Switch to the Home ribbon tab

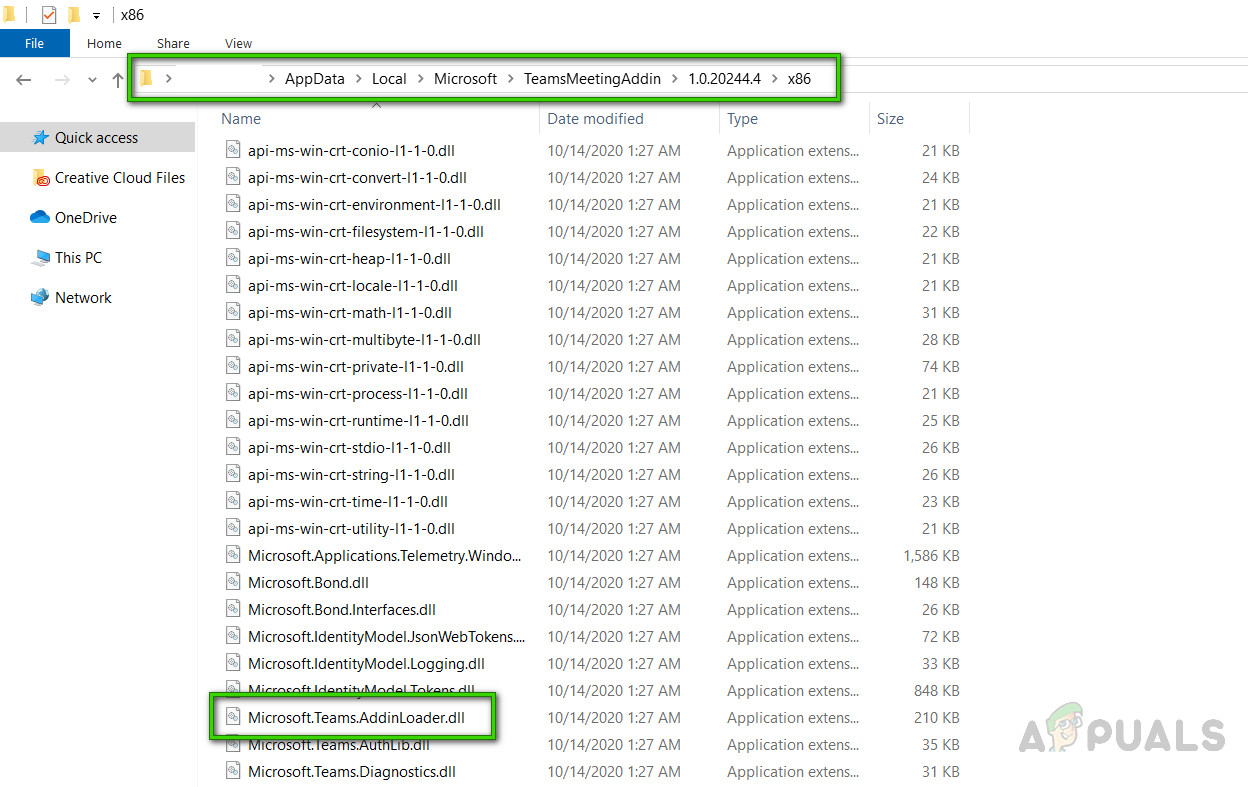104,43
